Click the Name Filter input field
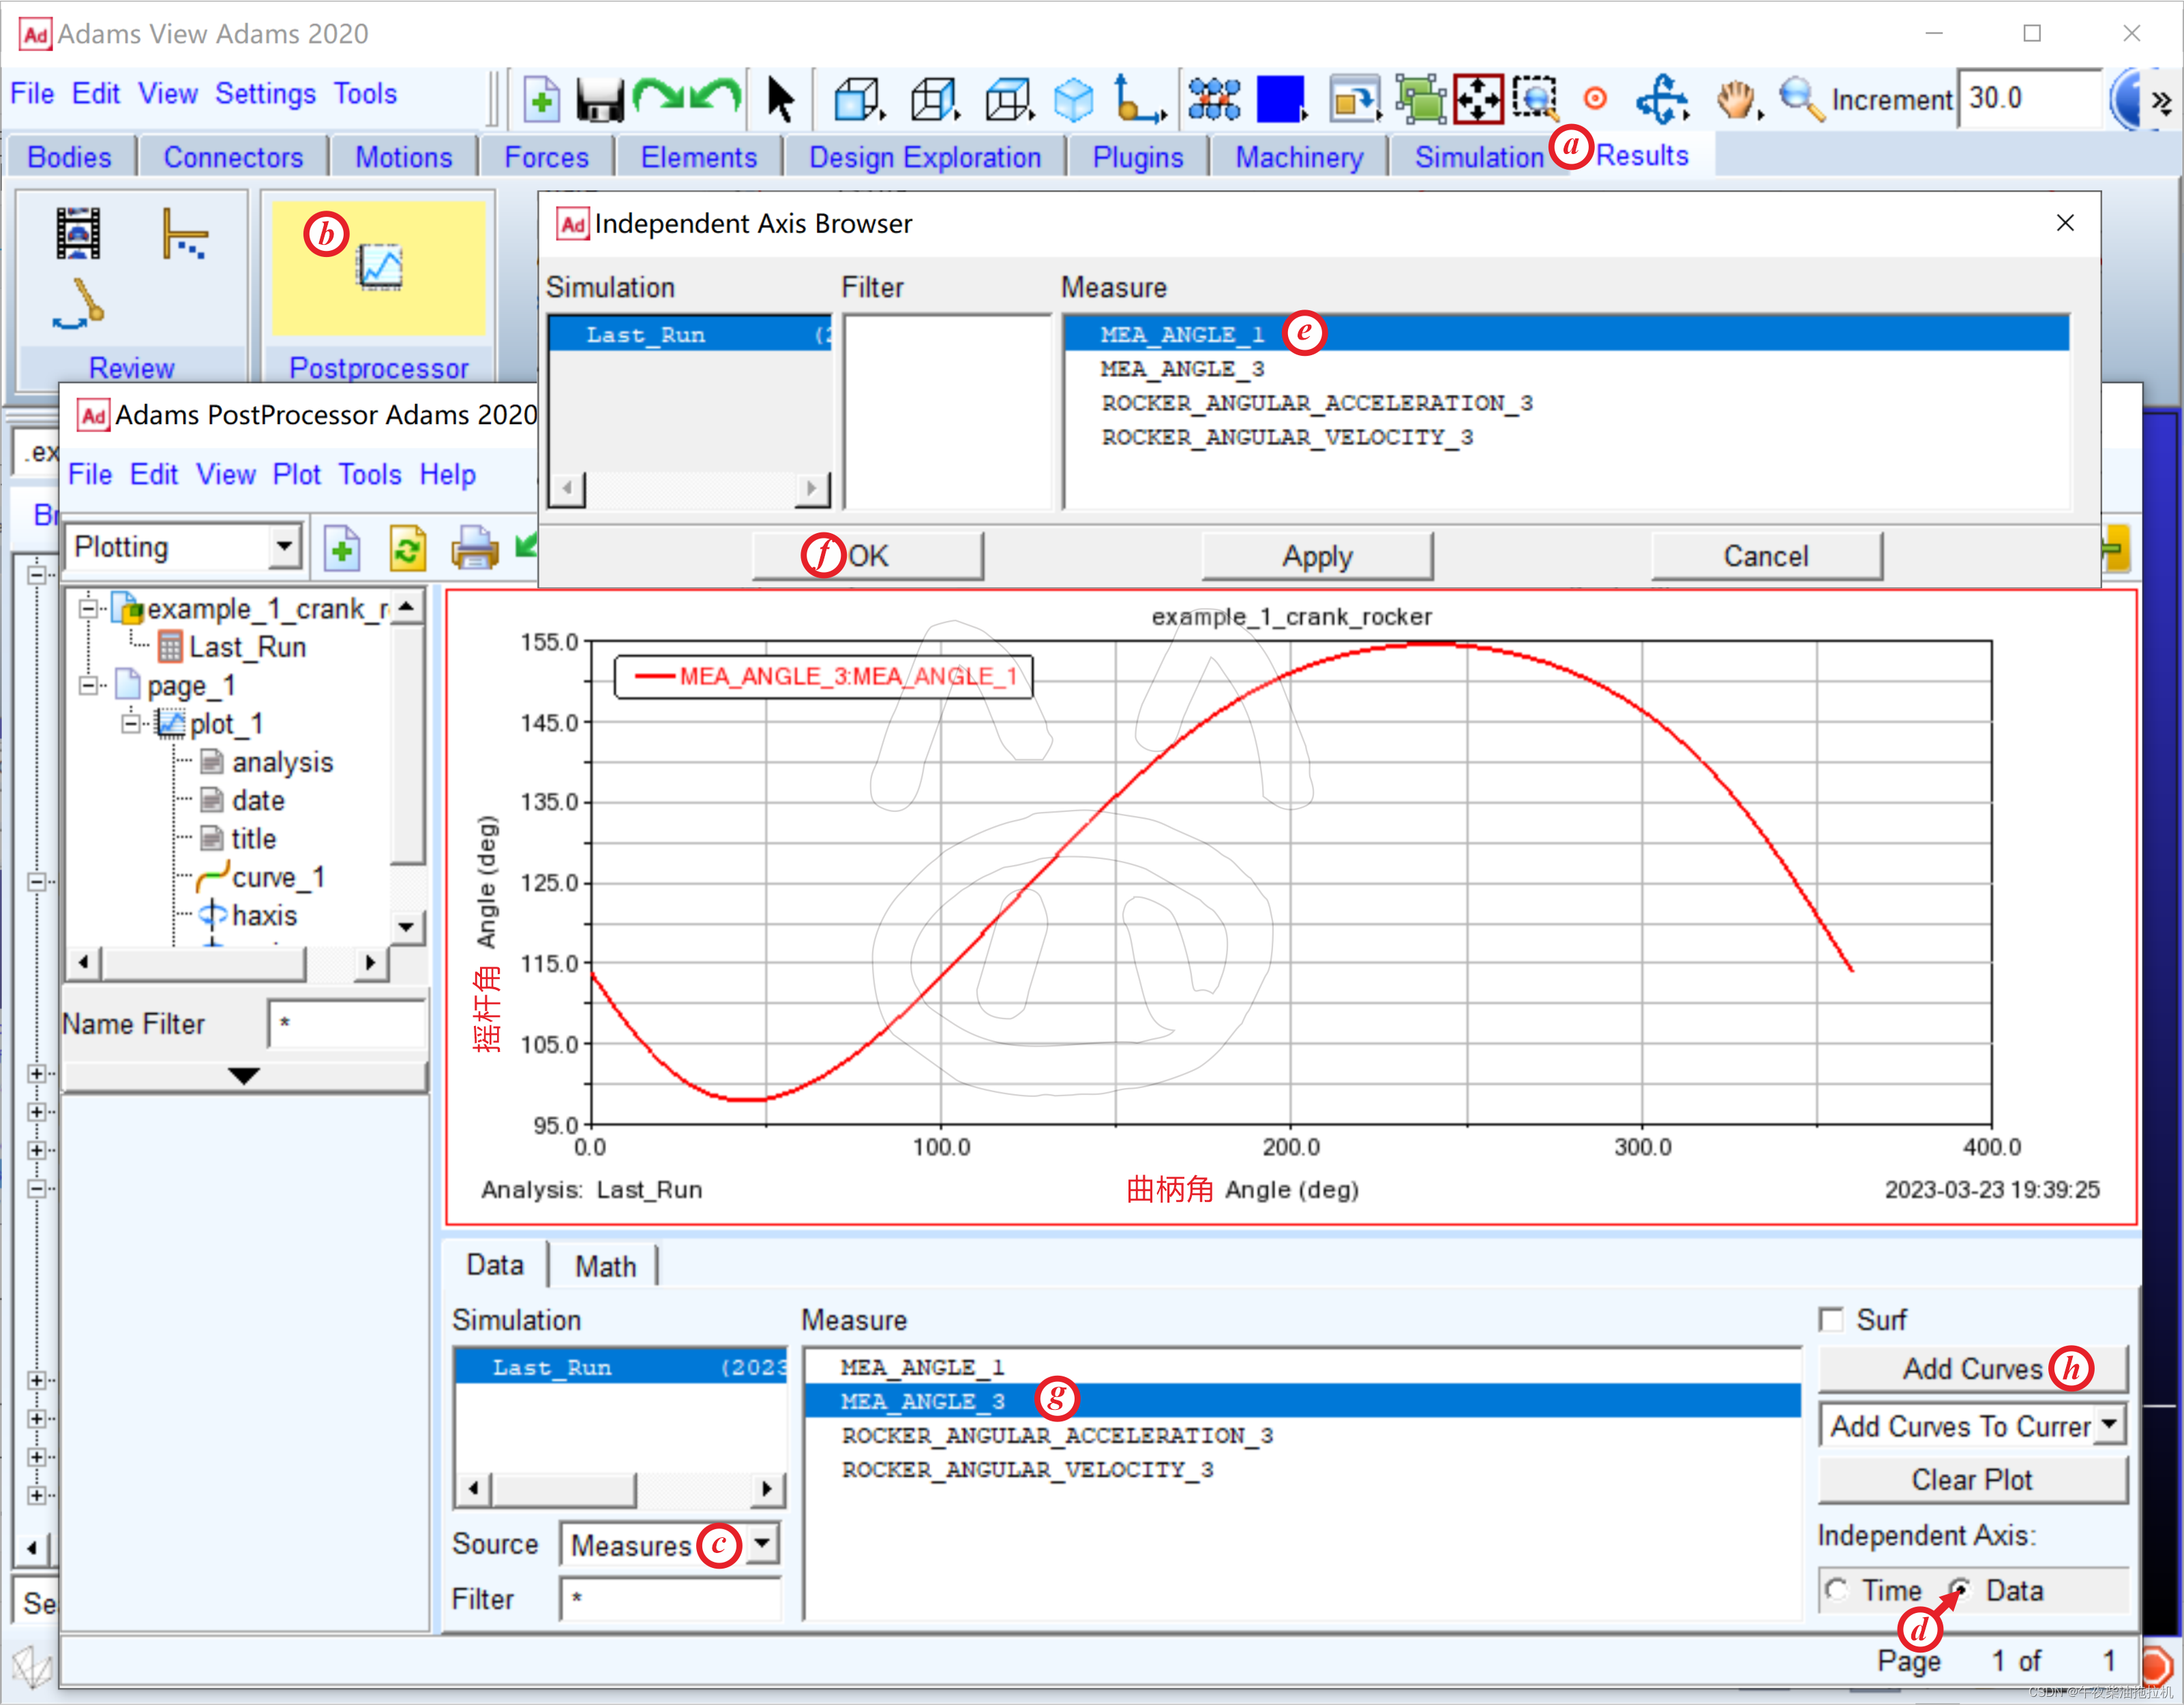The width and height of the screenshot is (2184, 1705). pos(346,1024)
